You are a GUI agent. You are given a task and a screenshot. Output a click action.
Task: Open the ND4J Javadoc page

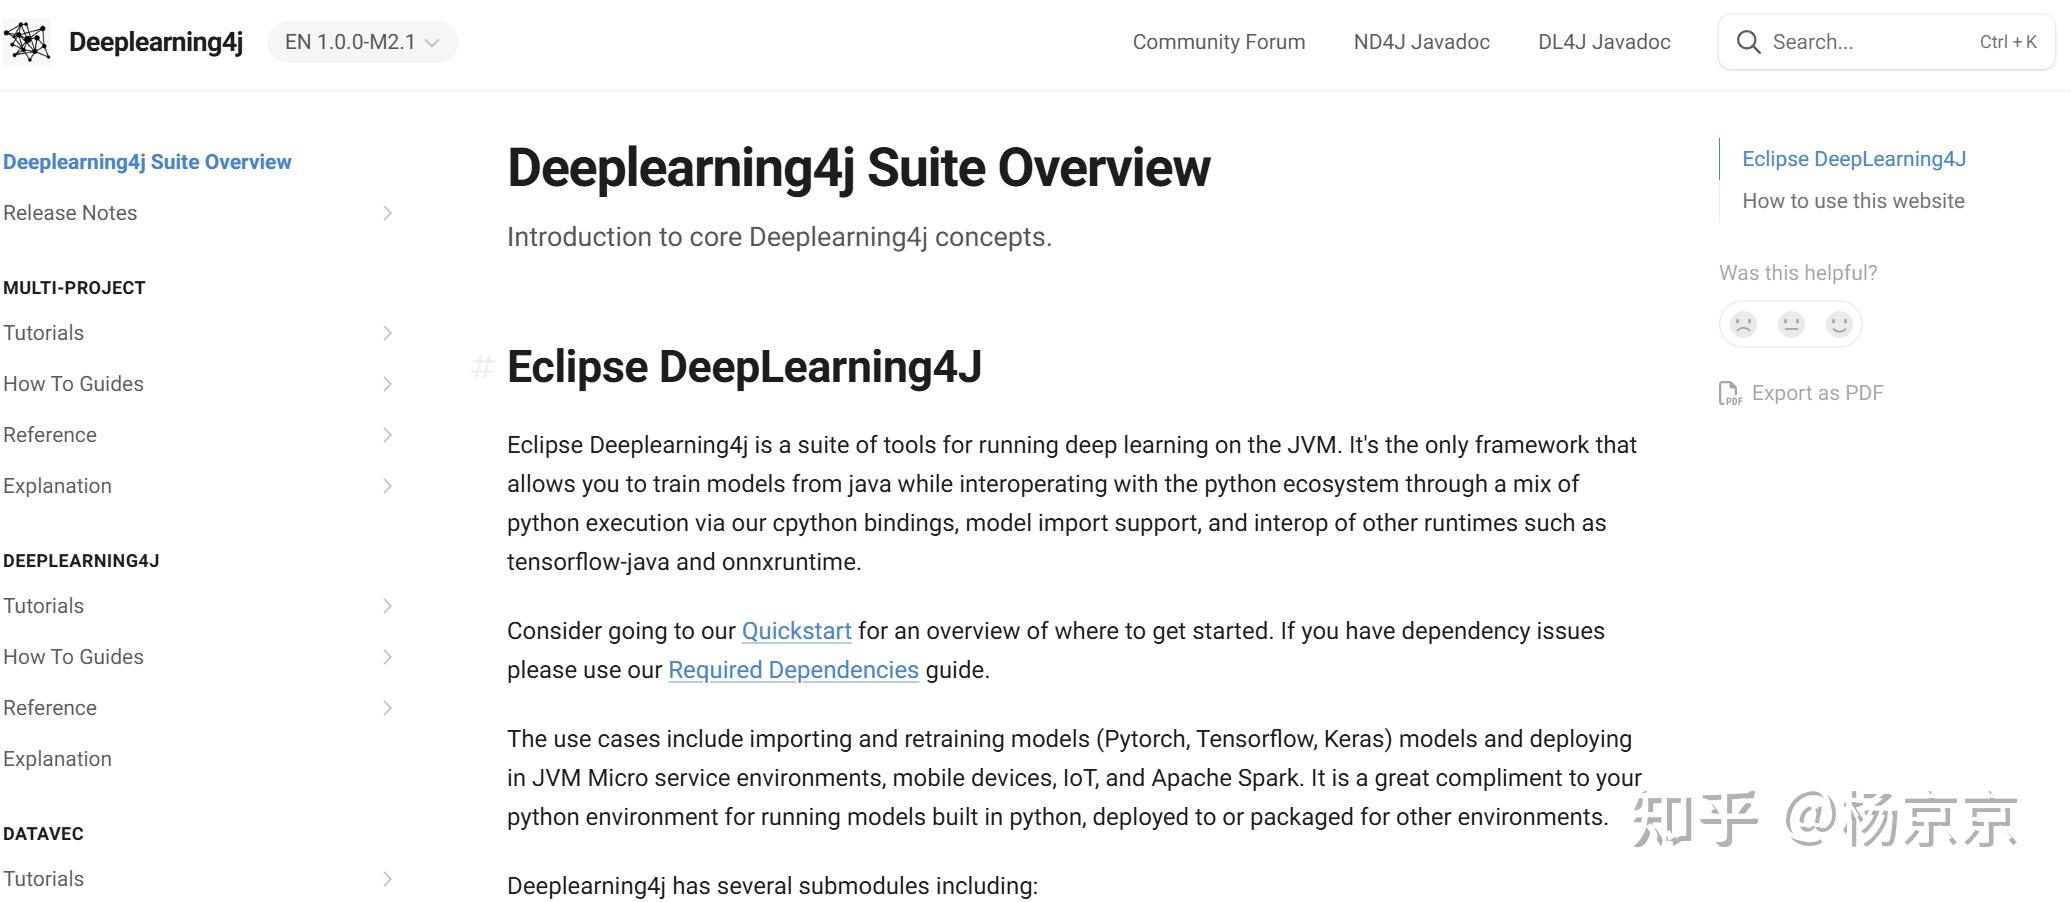[x=1421, y=41]
